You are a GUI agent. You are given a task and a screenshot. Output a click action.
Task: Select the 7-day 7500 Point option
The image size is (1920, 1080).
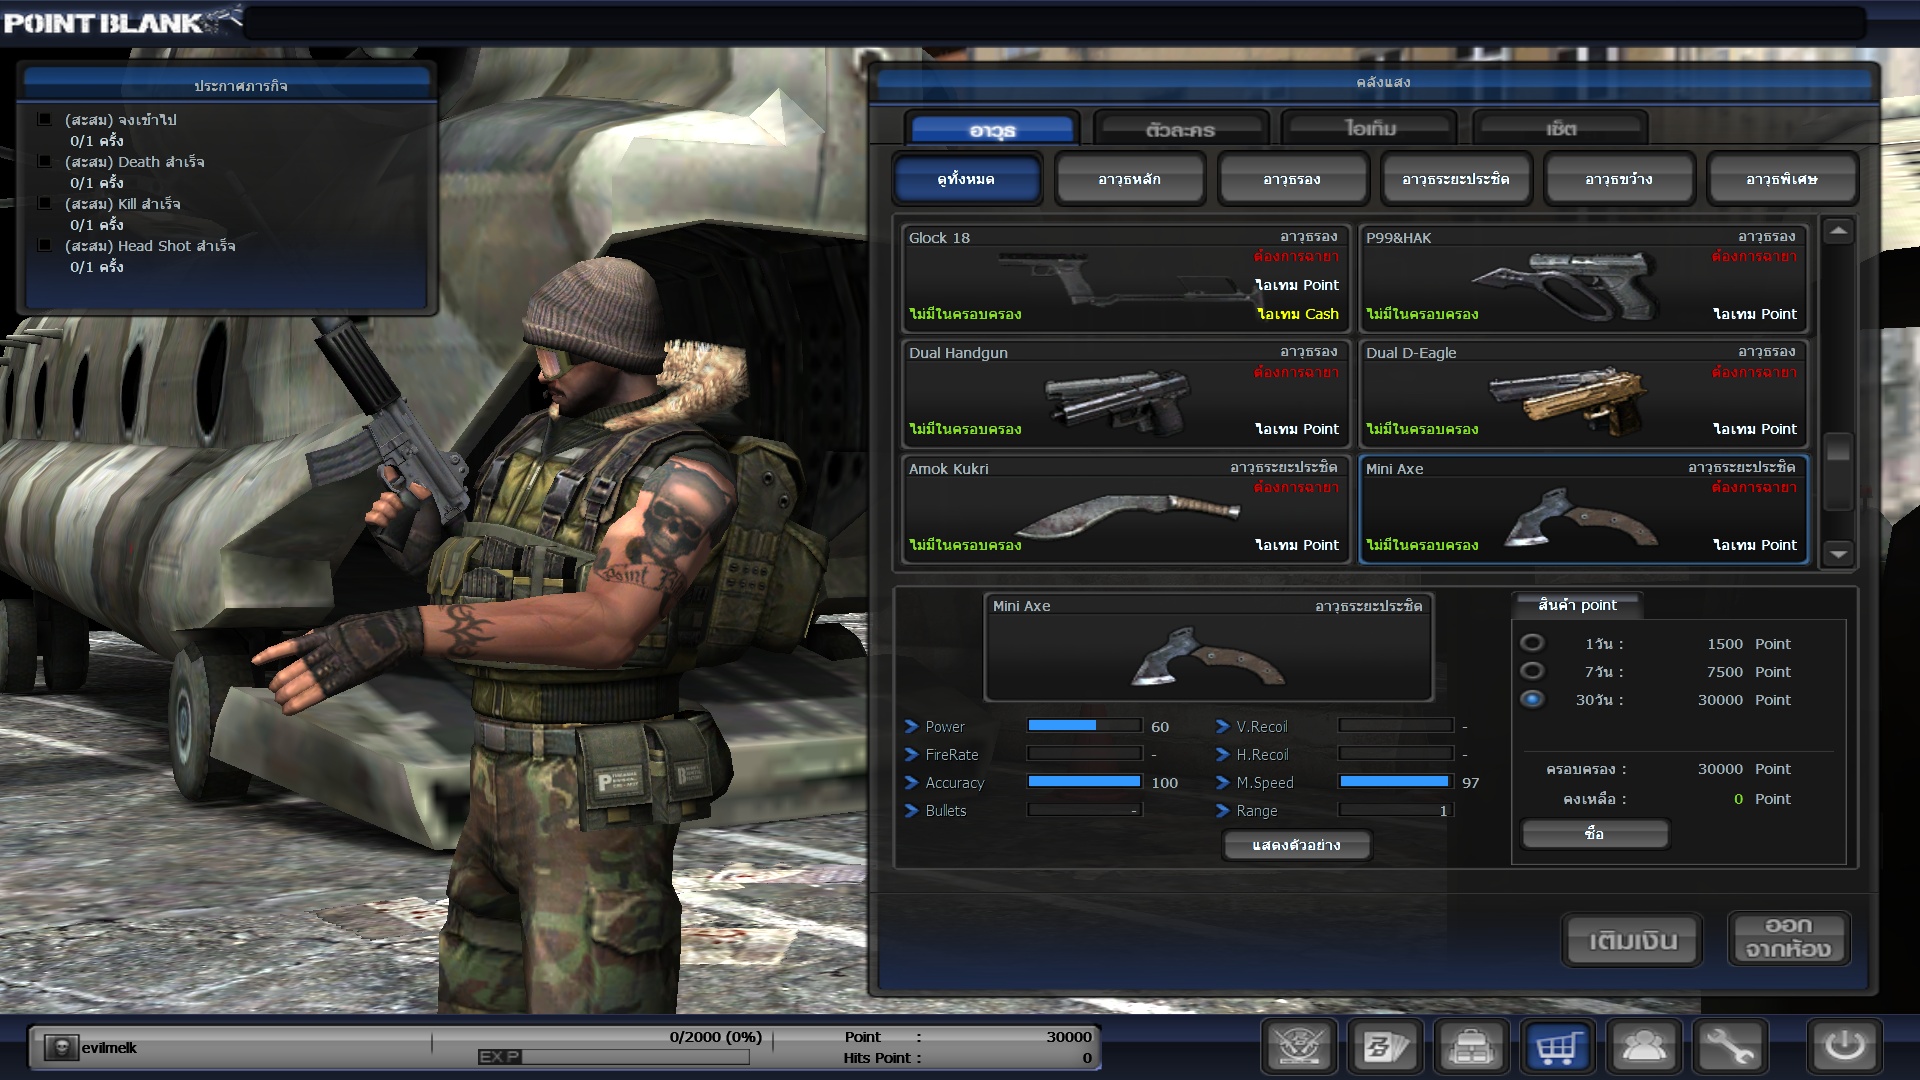[1532, 671]
